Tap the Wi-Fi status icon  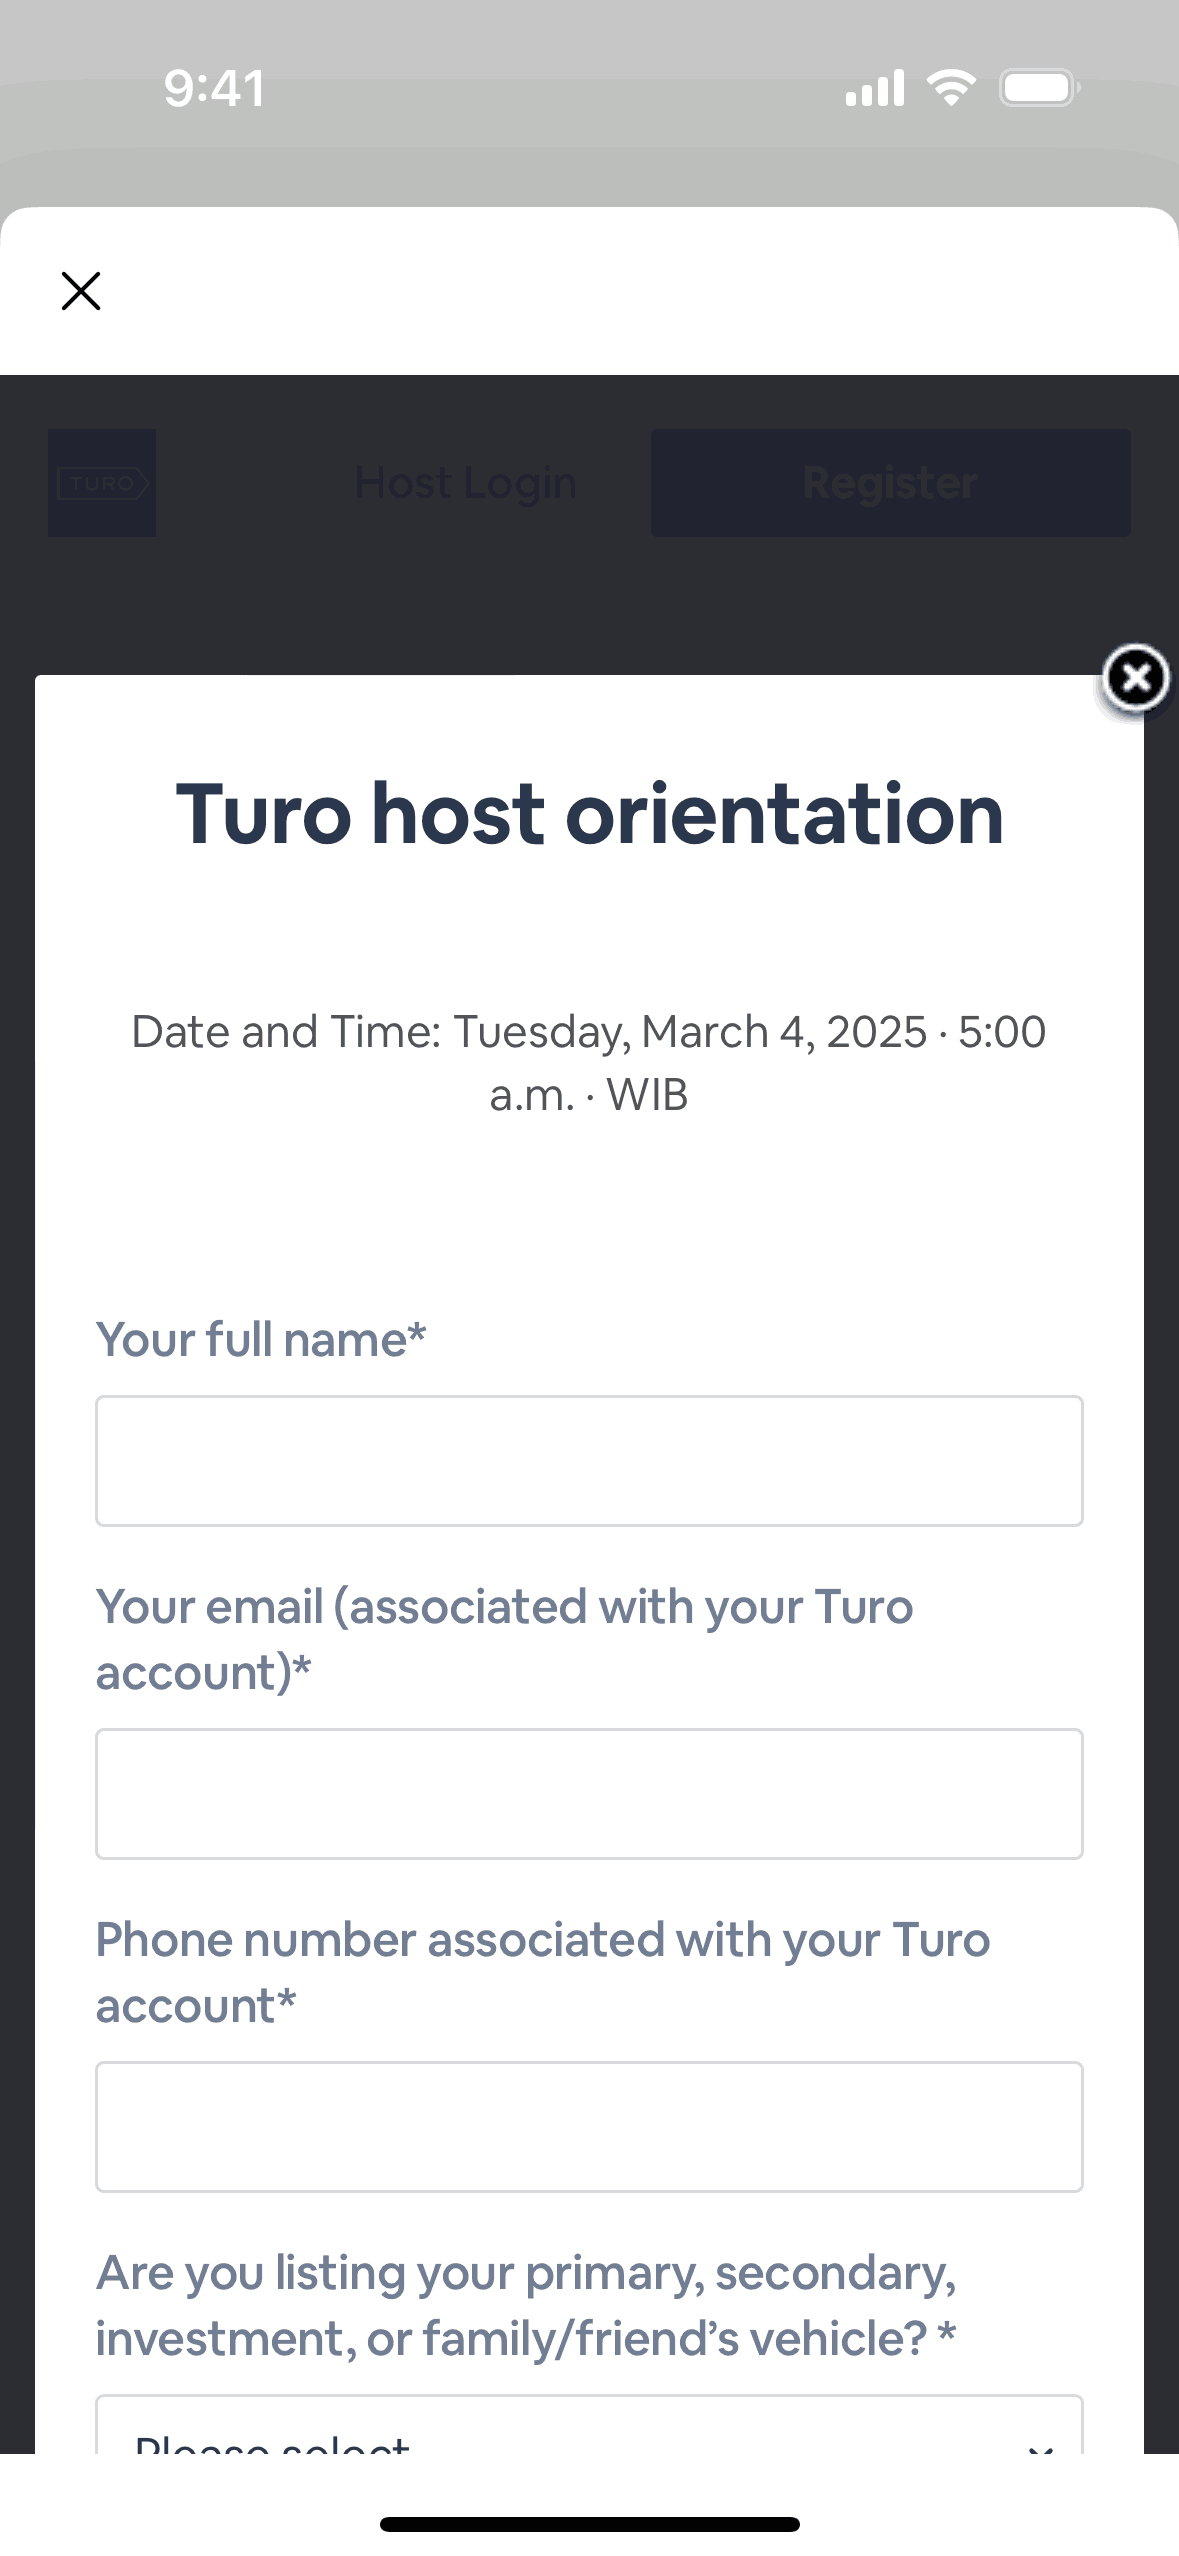951,88
